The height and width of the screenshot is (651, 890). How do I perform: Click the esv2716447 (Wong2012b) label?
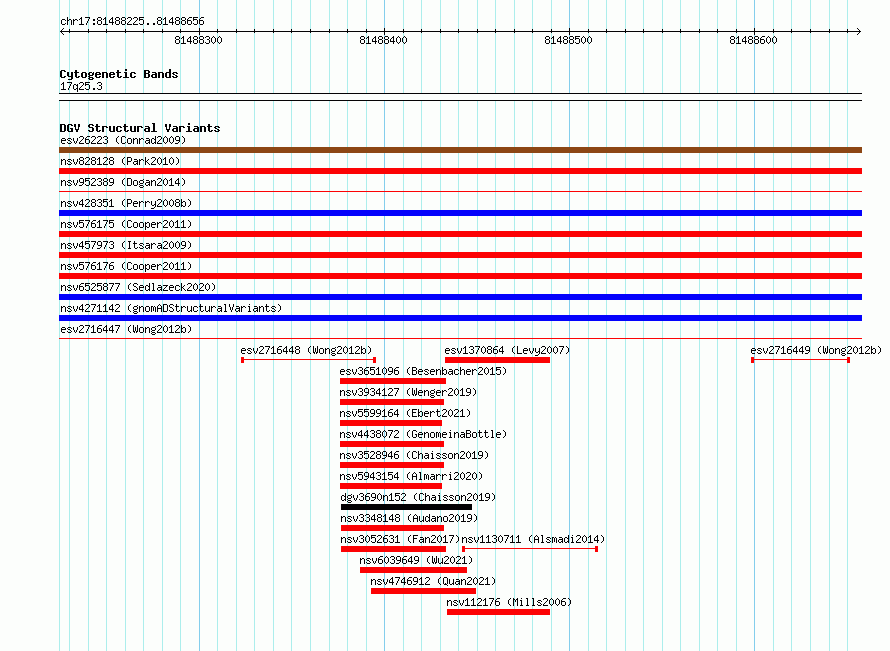(x=126, y=329)
